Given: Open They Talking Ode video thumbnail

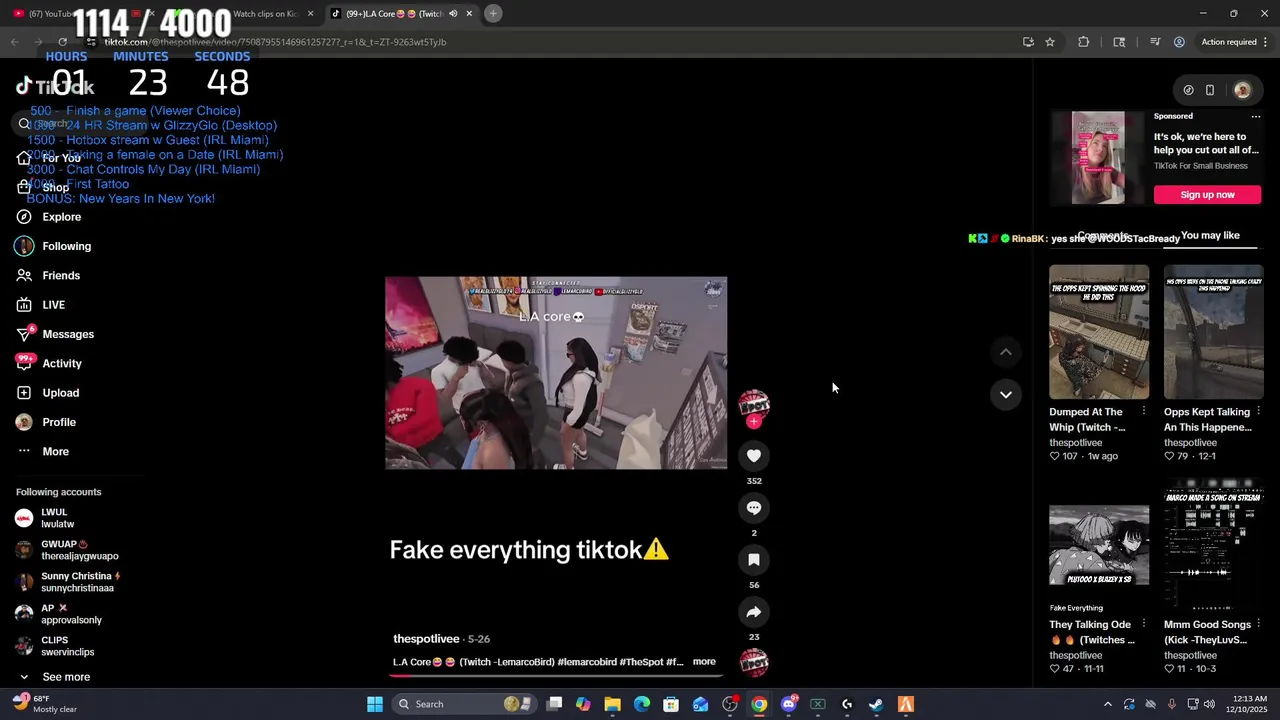Looking at the screenshot, I should [x=1099, y=546].
